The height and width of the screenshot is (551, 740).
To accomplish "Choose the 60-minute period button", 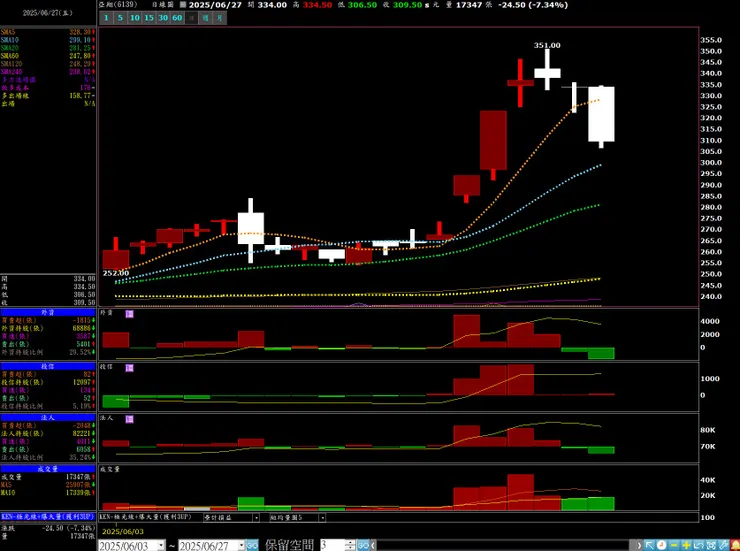I will click(x=177, y=18).
